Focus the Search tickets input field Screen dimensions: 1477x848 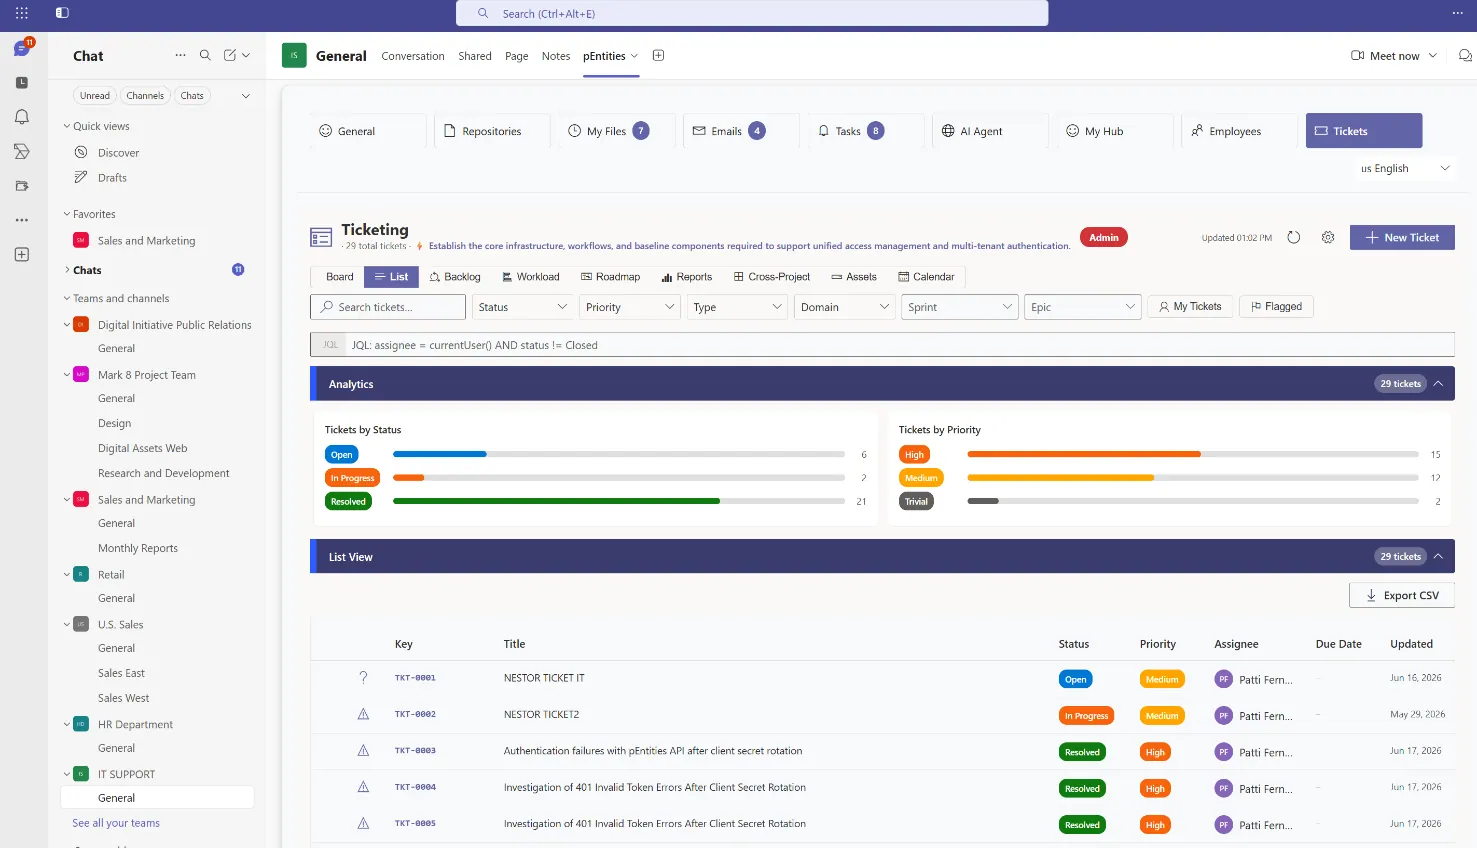click(388, 307)
